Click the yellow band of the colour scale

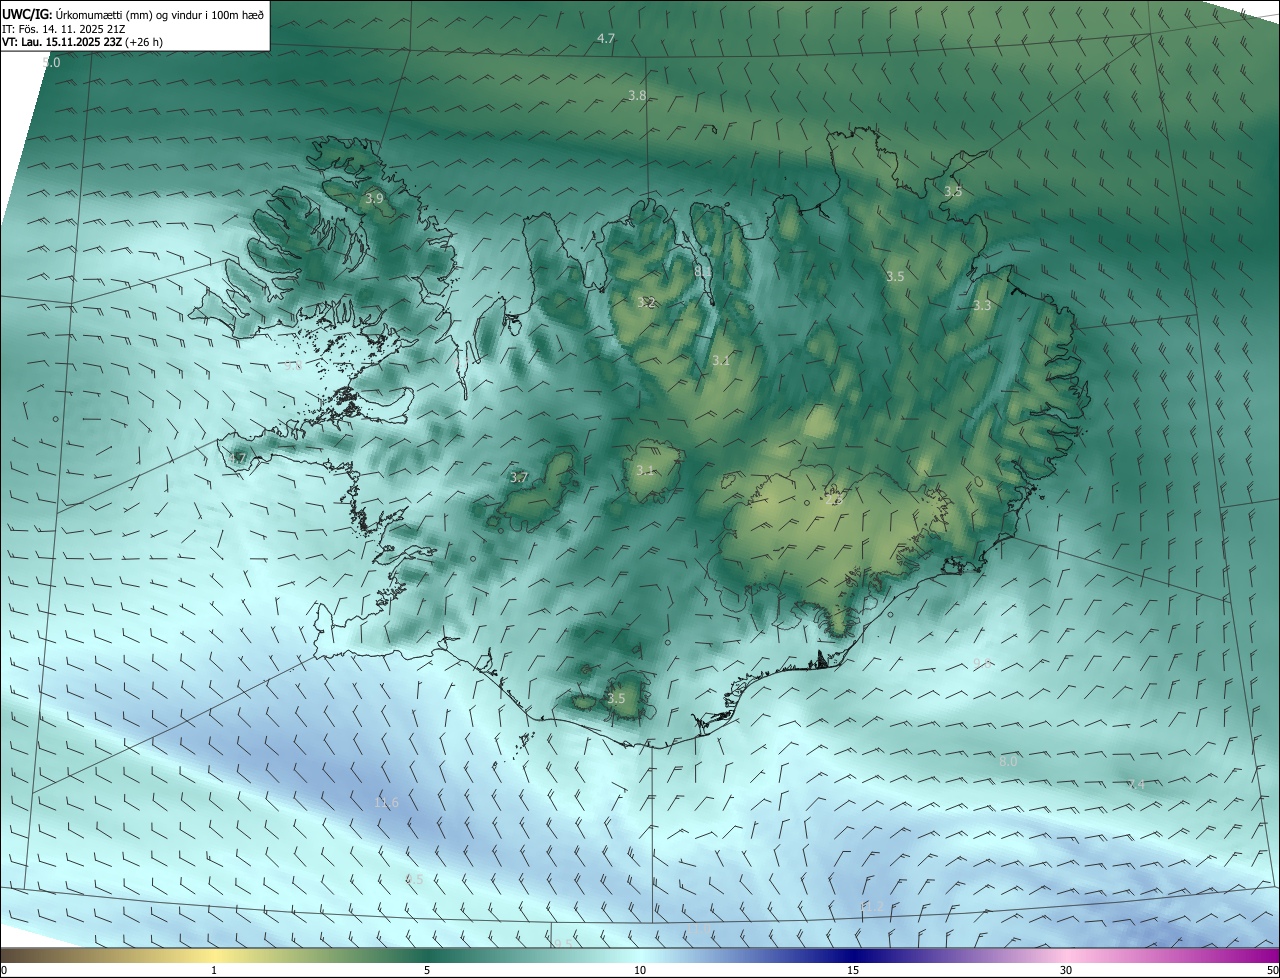point(215,955)
